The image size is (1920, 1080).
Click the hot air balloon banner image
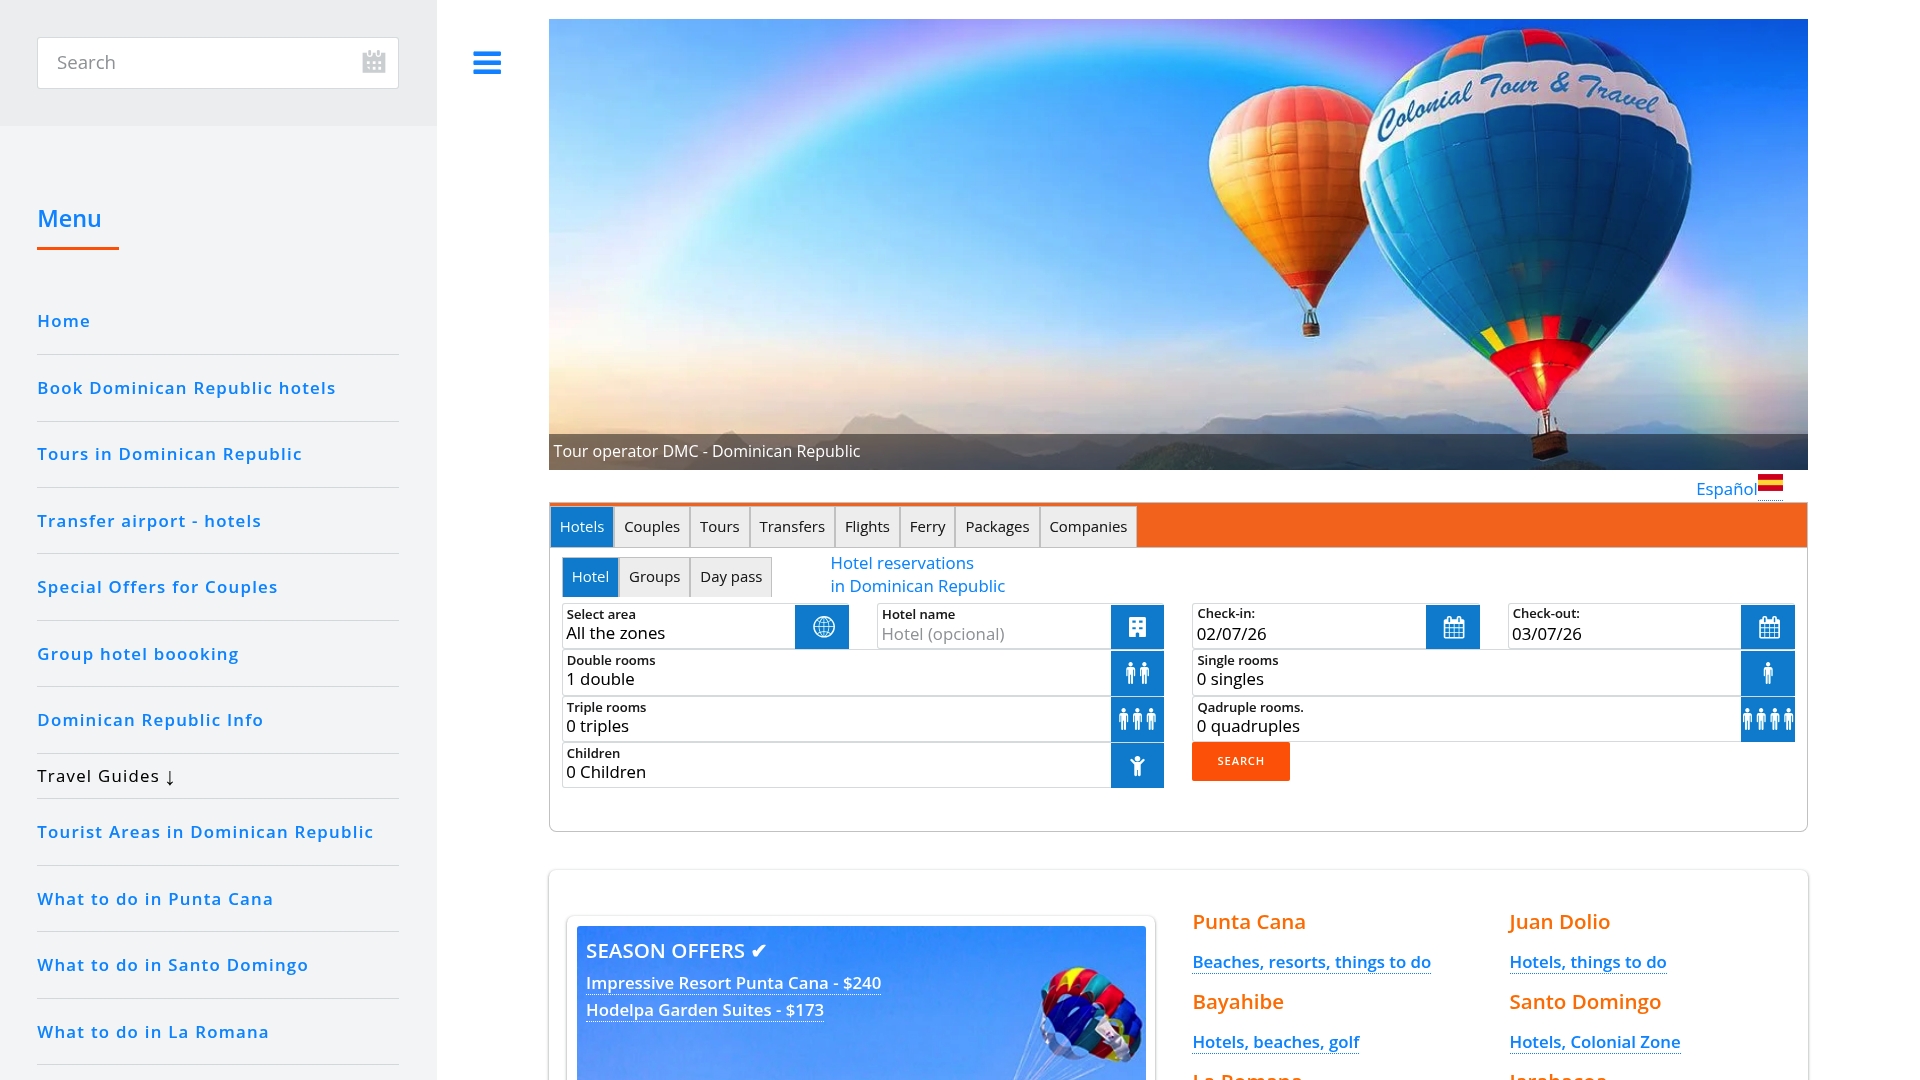[1178, 244]
